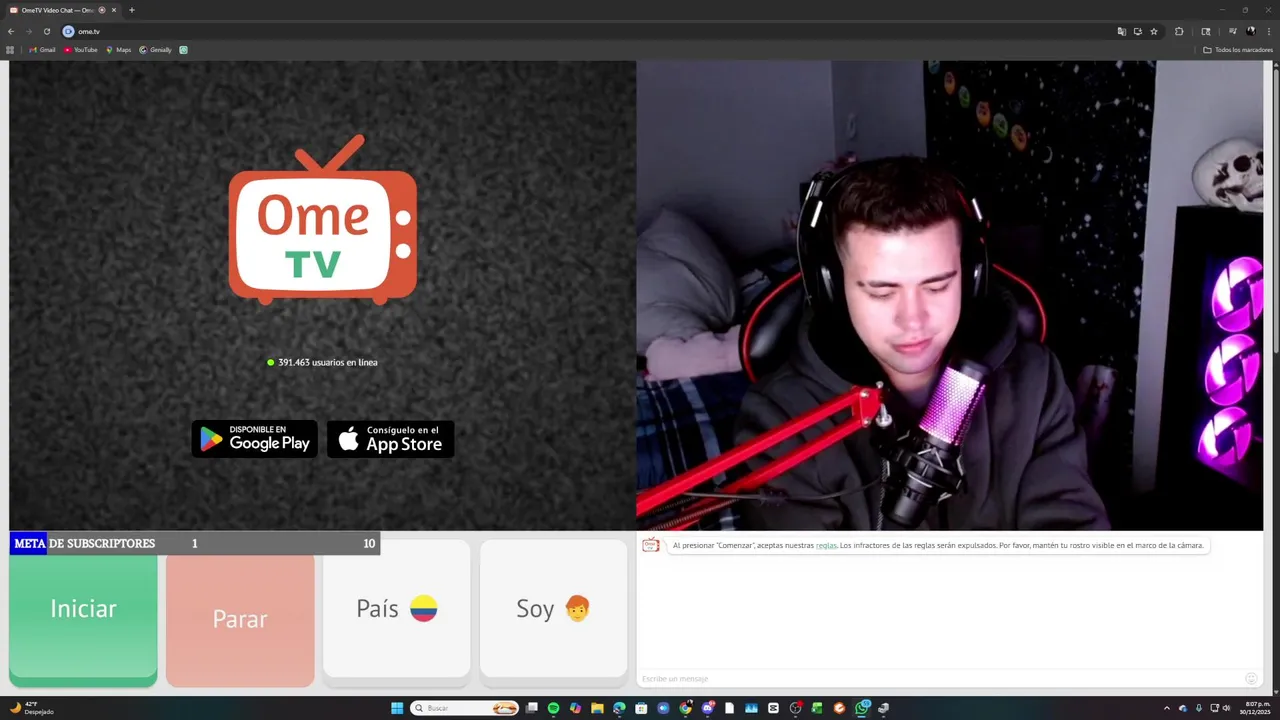Open Copilot from taskbar
Image resolution: width=1280 pixels, height=720 pixels.
tap(575, 708)
